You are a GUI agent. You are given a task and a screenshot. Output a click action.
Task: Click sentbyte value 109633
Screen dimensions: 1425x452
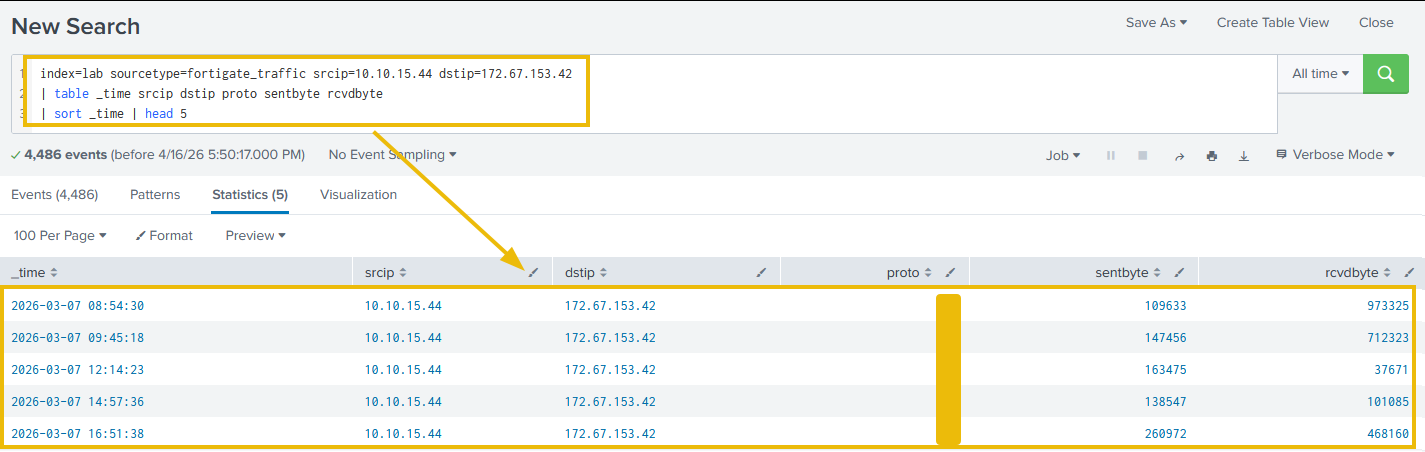coord(1165,306)
